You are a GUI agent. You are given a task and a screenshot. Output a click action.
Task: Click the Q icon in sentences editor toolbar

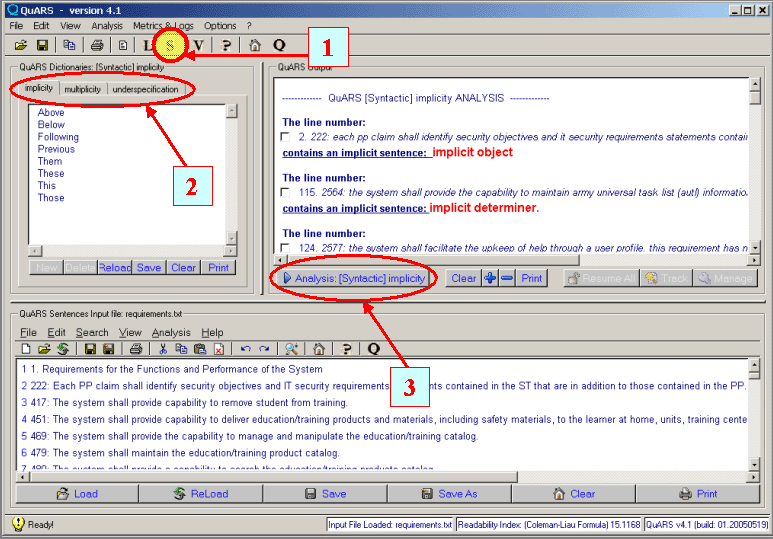[x=374, y=349]
